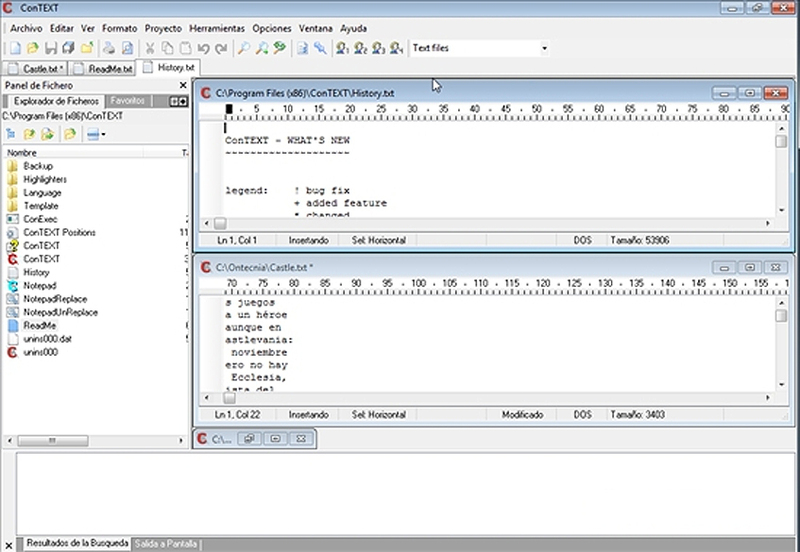Open Print Preview from the toolbar

point(127,48)
